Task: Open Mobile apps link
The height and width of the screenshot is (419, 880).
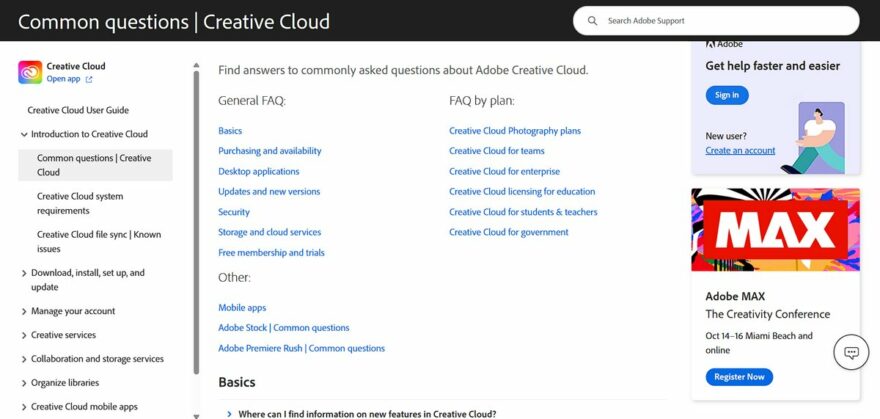Action: 242,308
